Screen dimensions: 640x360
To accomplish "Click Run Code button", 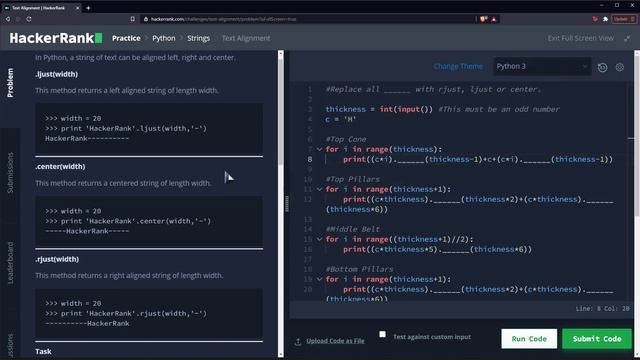I will click(529, 339).
